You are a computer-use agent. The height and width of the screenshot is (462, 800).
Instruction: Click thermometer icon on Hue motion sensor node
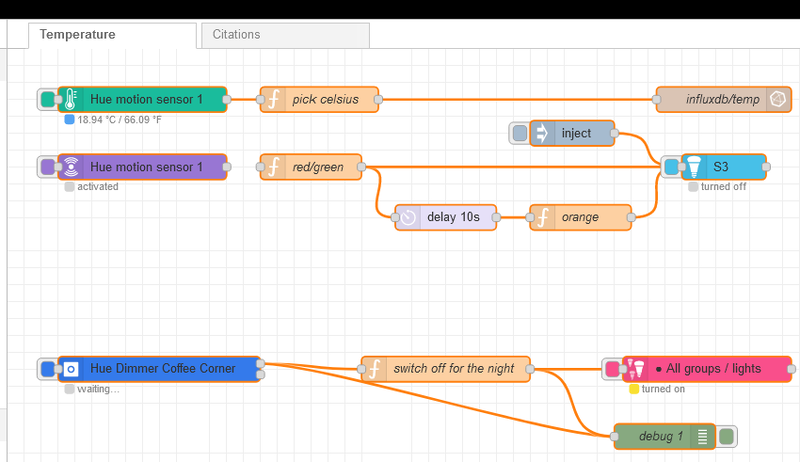71,99
